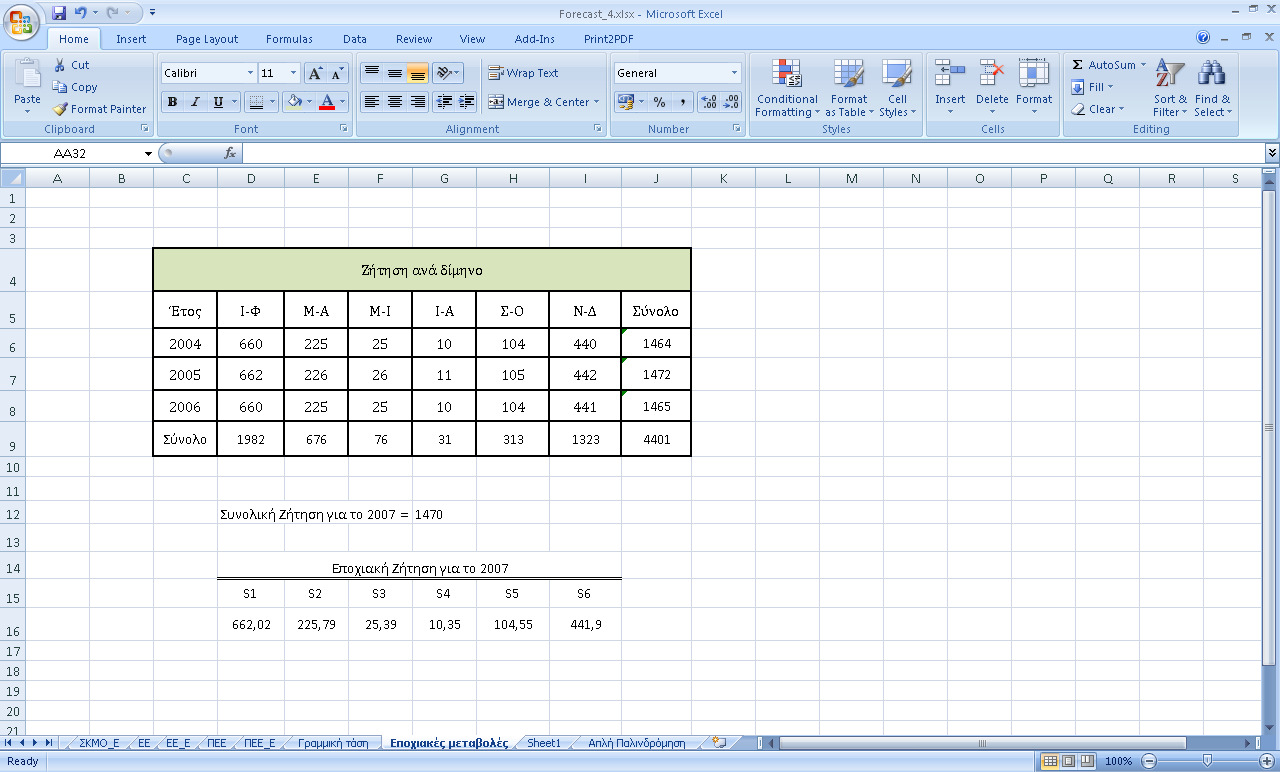Image resolution: width=1281 pixels, height=772 pixels.
Task: Insert a new worksheet tab
Action: pyautogui.click(x=719, y=743)
